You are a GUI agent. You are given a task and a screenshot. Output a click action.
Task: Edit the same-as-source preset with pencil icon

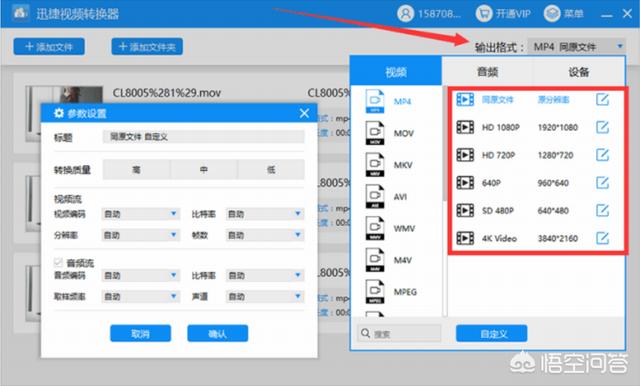tap(602, 99)
